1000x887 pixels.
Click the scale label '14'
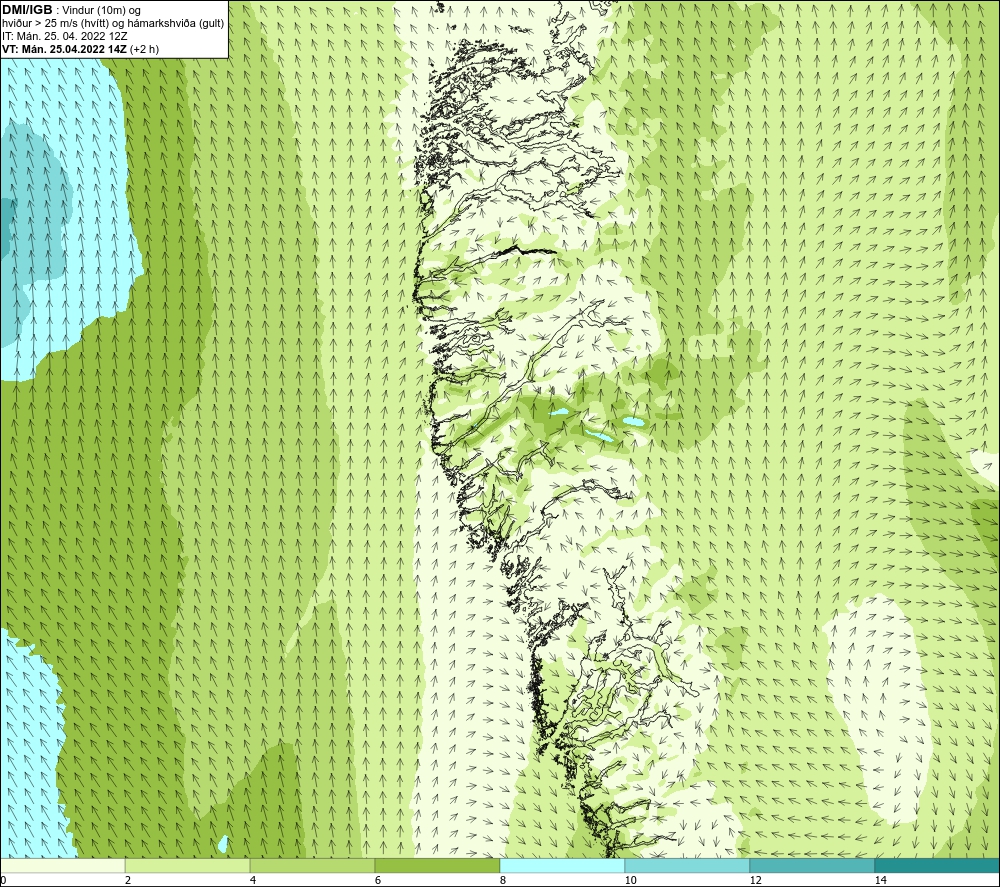coord(880,880)
